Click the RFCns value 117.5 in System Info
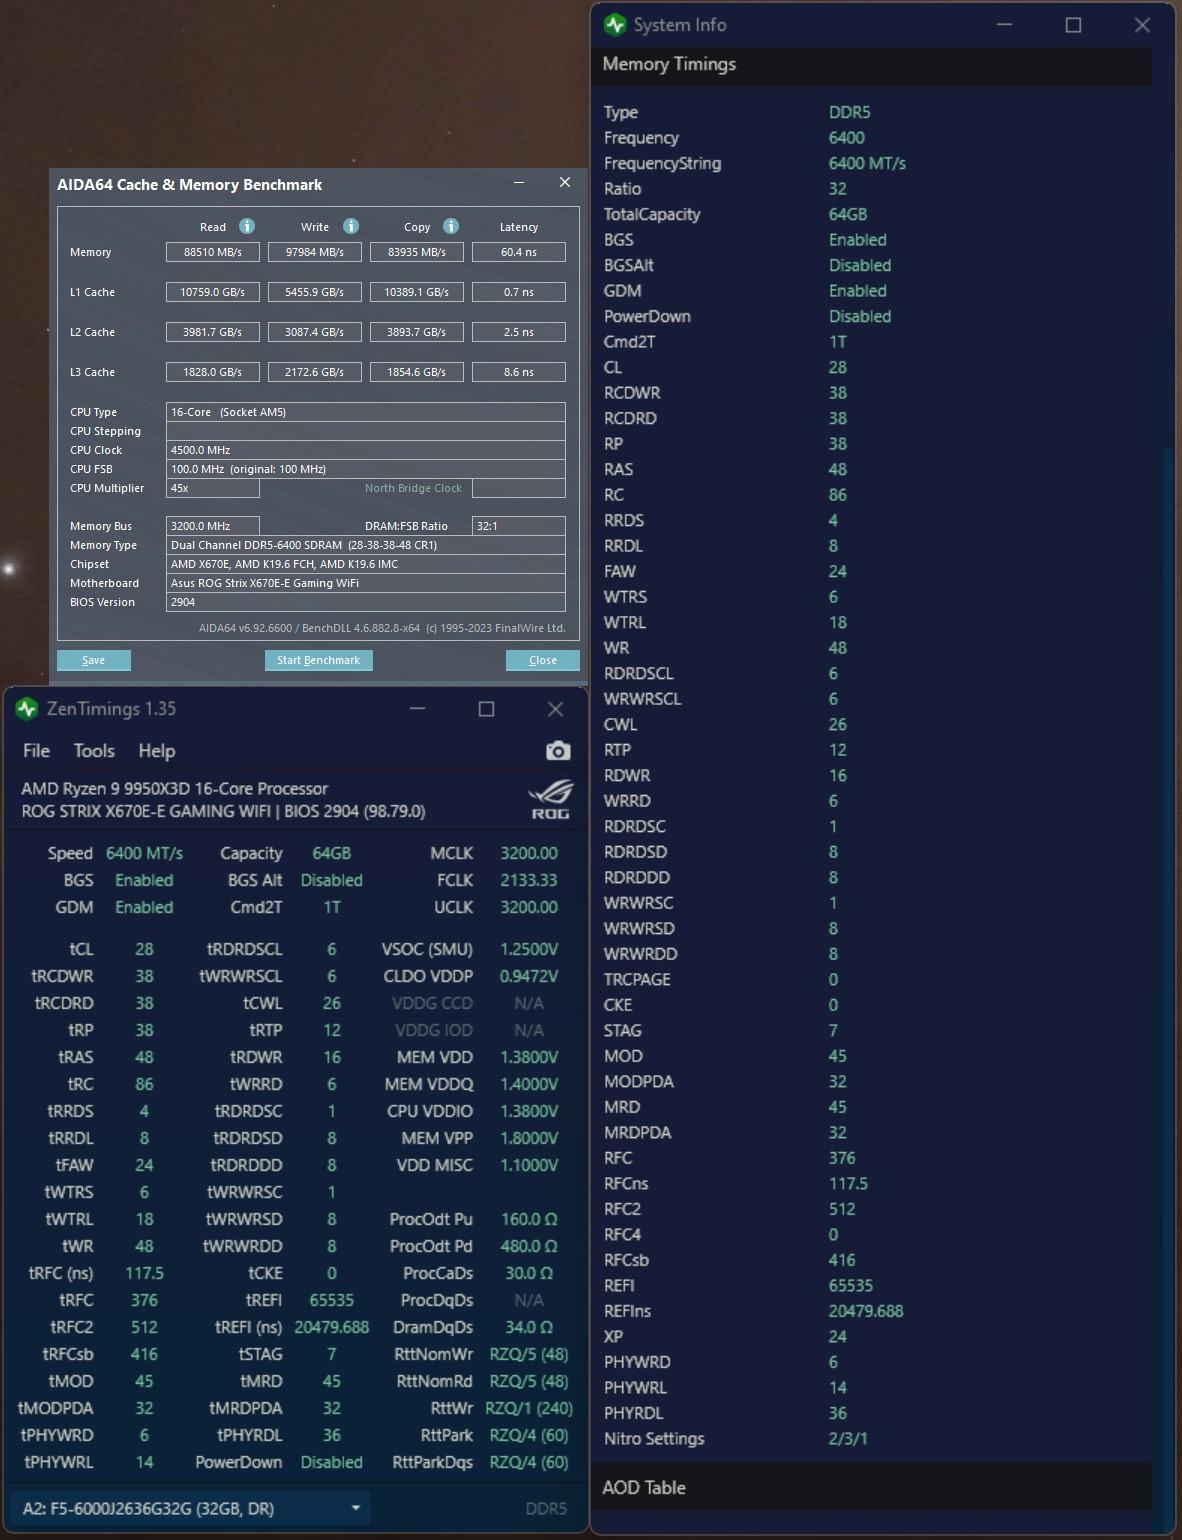Image resolution: width=1182 pixels, height=1540 pixels. pyautogui.click(x=848, y=1183)
